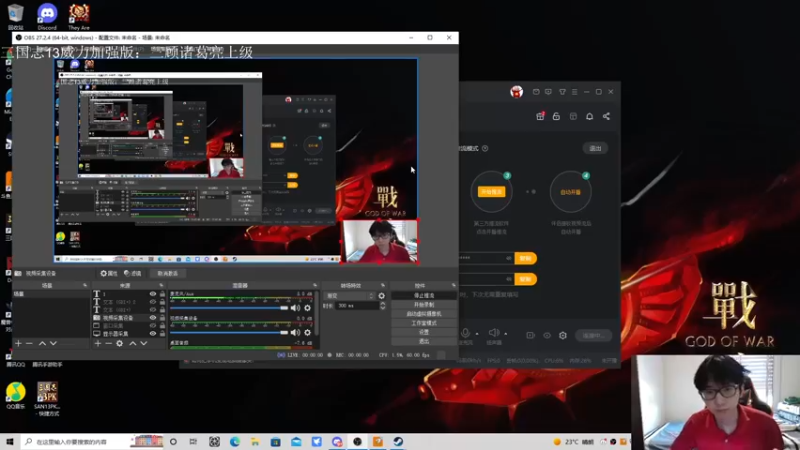Click the stop streaming button in OBS controls
Viewport: 800px width, 450px height.
[x=424, y=295]
